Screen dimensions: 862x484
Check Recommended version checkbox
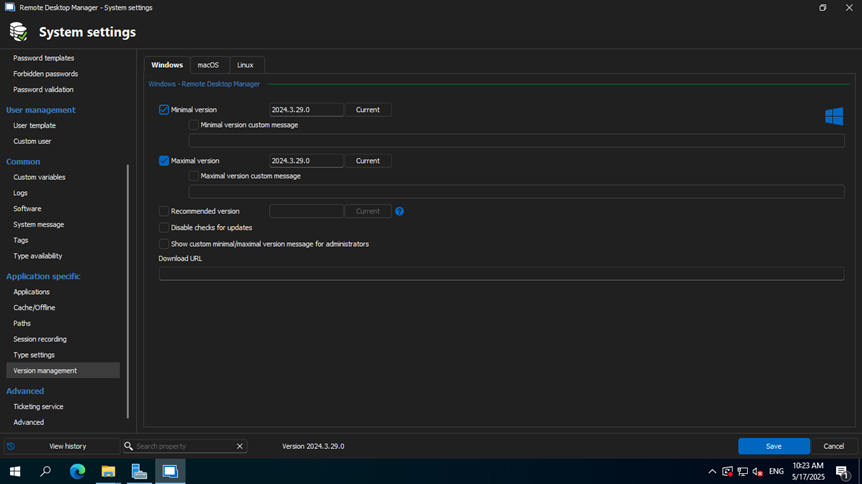[x=164, y=211]
